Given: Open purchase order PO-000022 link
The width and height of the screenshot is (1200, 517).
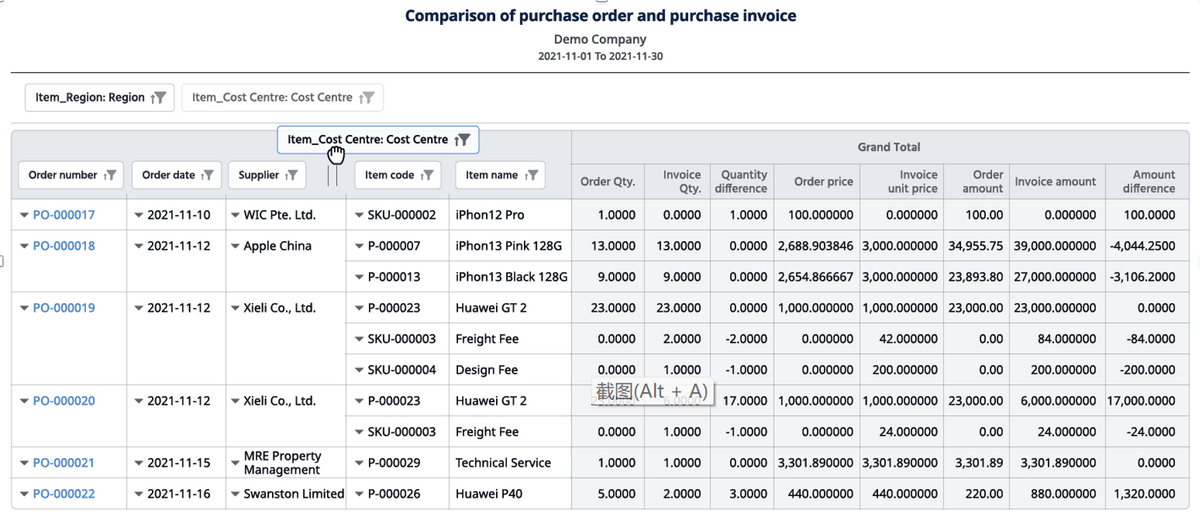Looking at the screenshot, I should click(64, 494).
